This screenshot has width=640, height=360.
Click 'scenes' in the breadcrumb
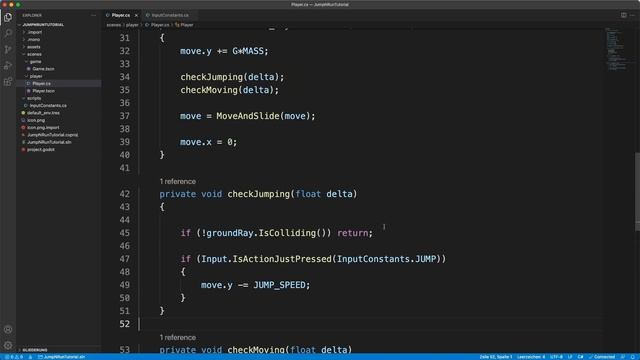(x=113, y=25)
